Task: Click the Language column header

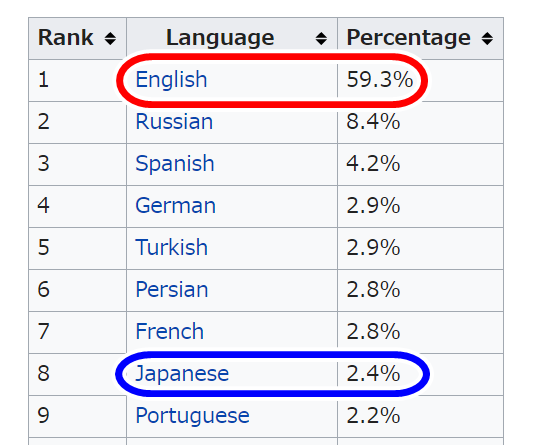Action: click(232, 38)
